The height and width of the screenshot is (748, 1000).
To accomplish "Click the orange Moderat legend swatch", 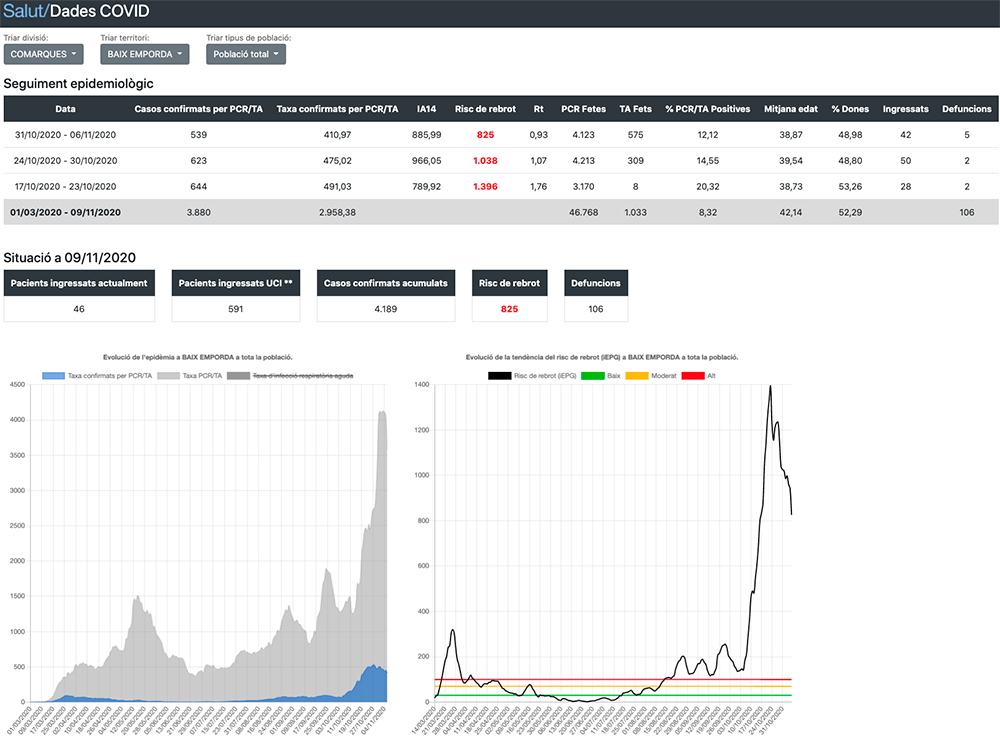I will pos(637,376).
